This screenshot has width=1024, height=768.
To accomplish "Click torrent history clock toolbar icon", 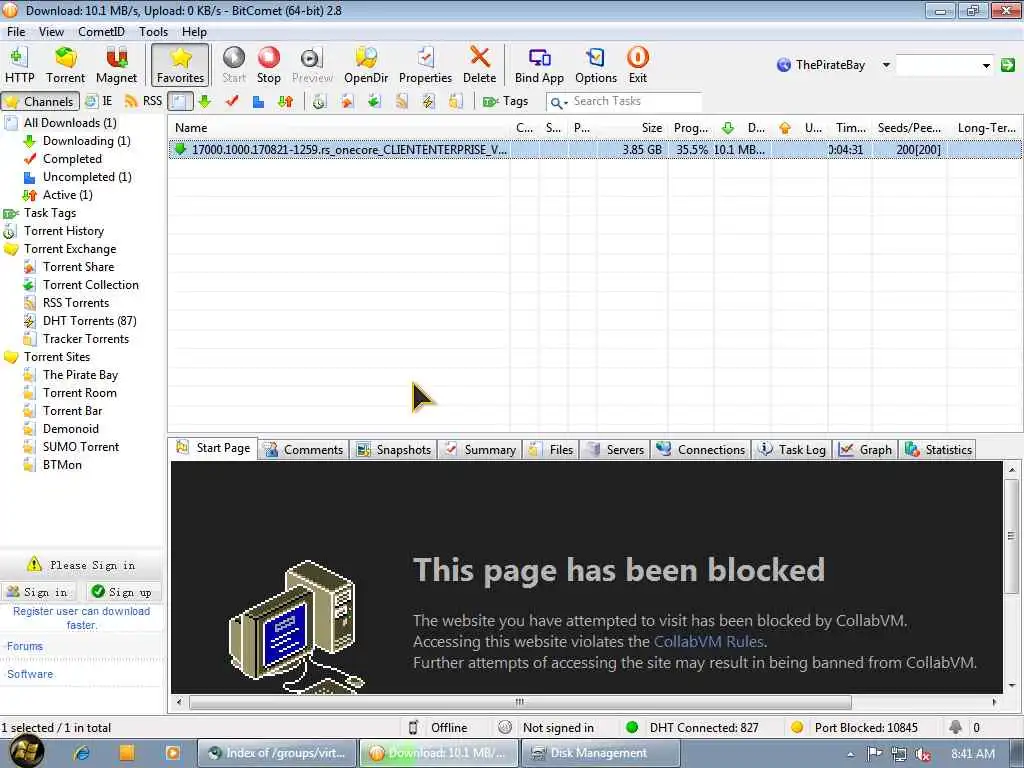I will pos(319,101).
